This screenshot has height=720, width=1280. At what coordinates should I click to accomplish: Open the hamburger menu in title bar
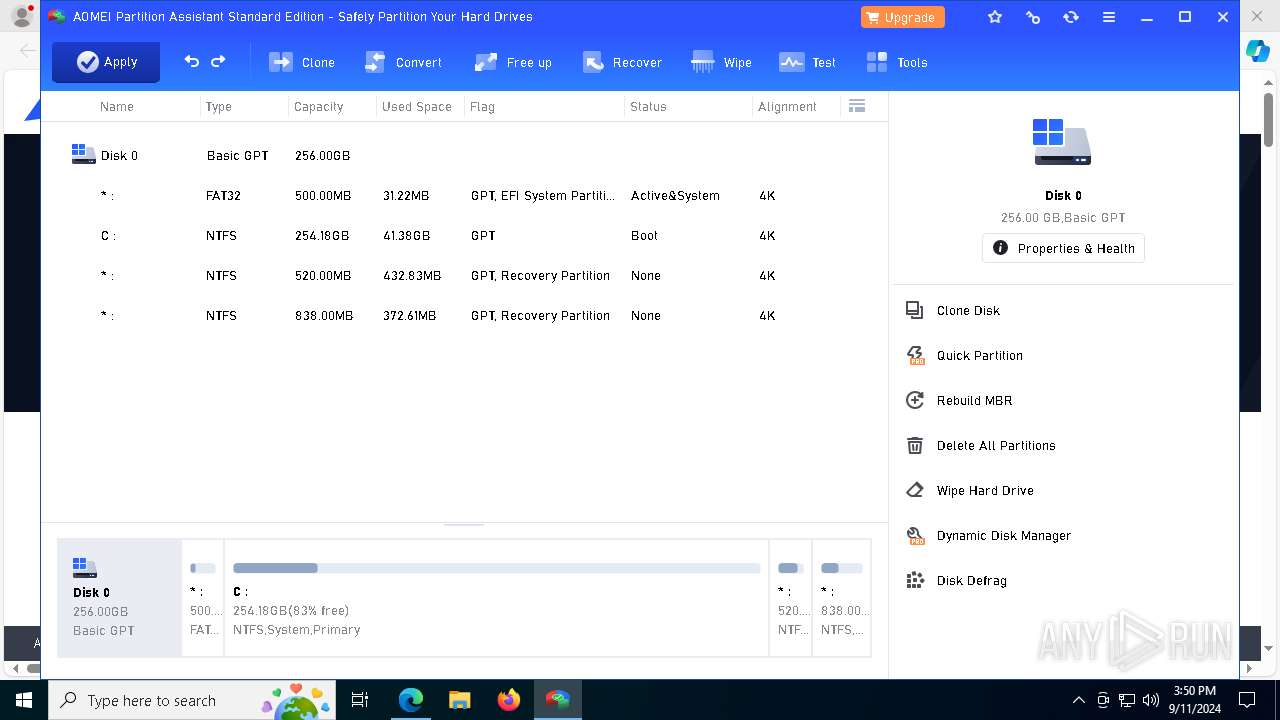1109,17
